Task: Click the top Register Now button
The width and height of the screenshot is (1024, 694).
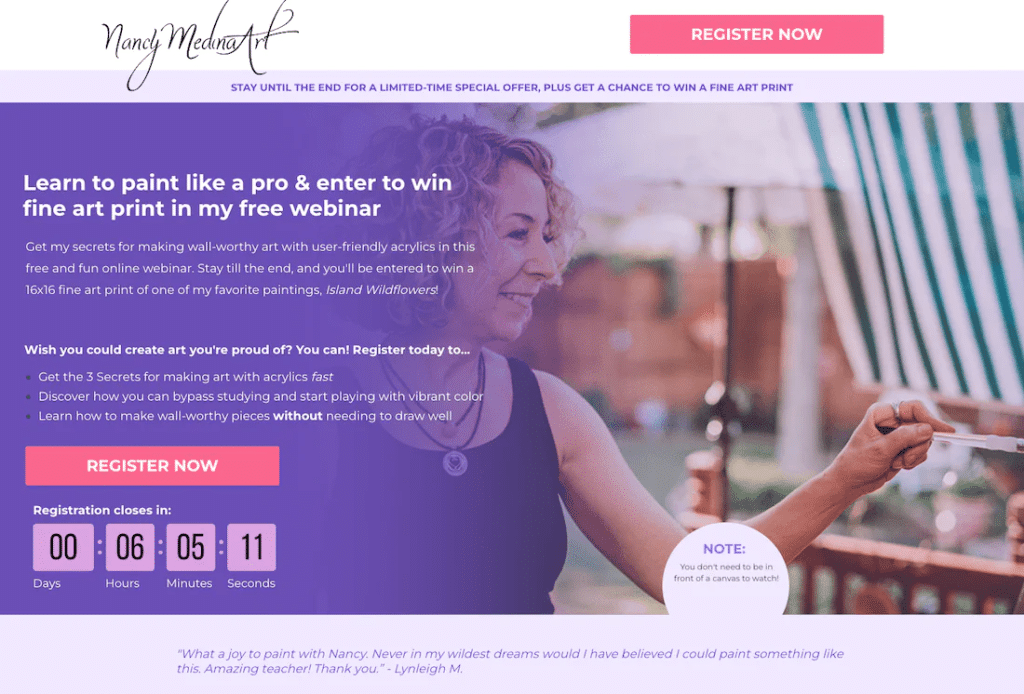Action: 756,34
